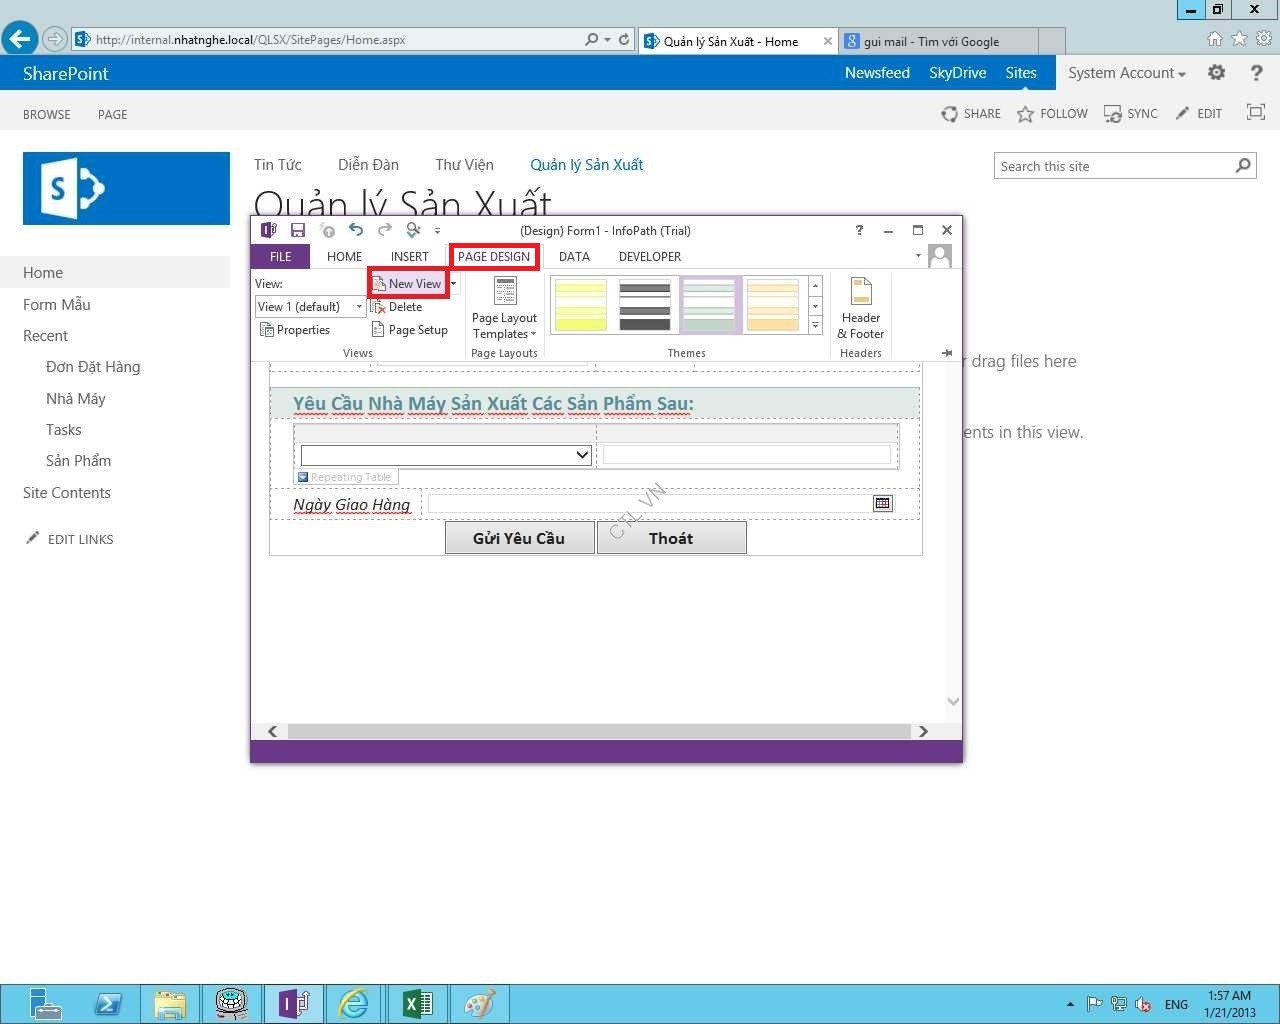Open the System Account menu
The height and width of the screenshot is (1024, 1280).
[x=1126, y=73]
